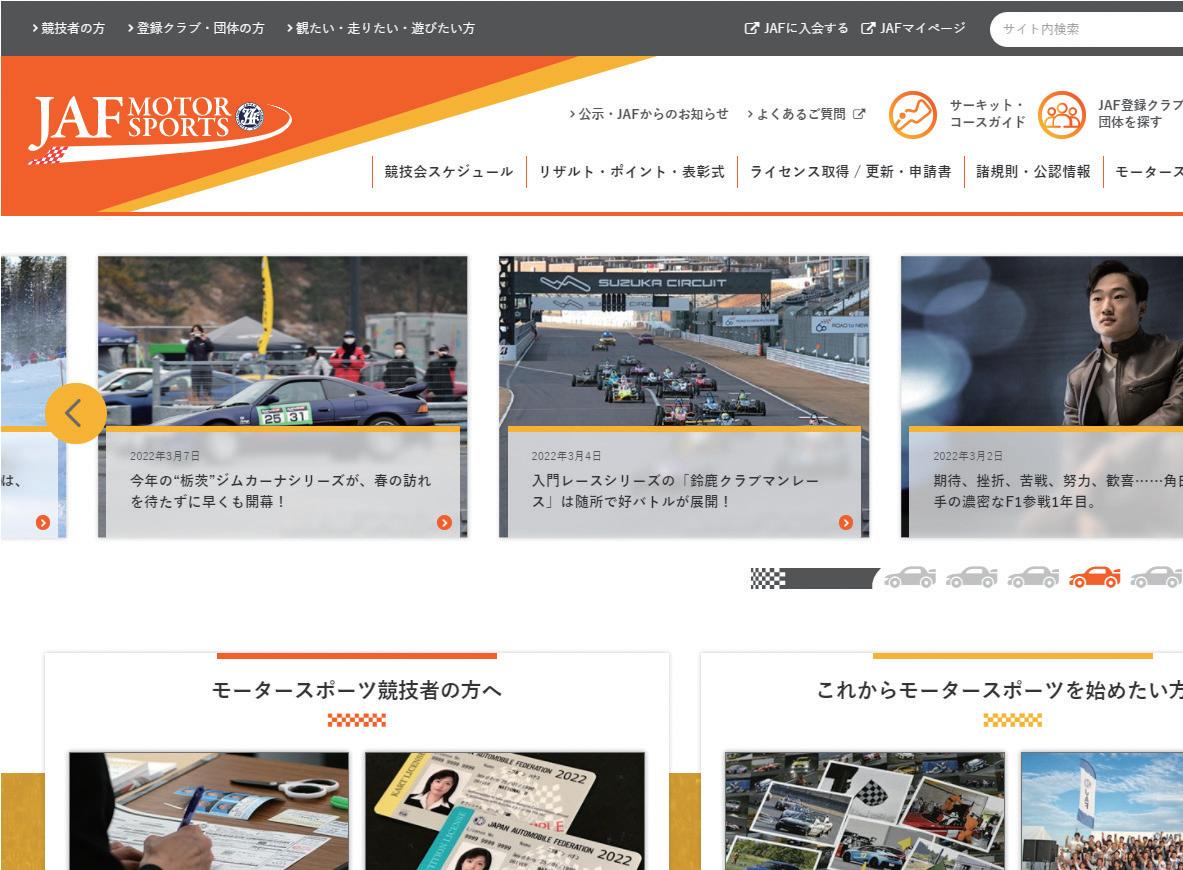The image size is (1183, 870).
Task: Select the fifth gray car slide indicator
Action: tap(1156, 577)
